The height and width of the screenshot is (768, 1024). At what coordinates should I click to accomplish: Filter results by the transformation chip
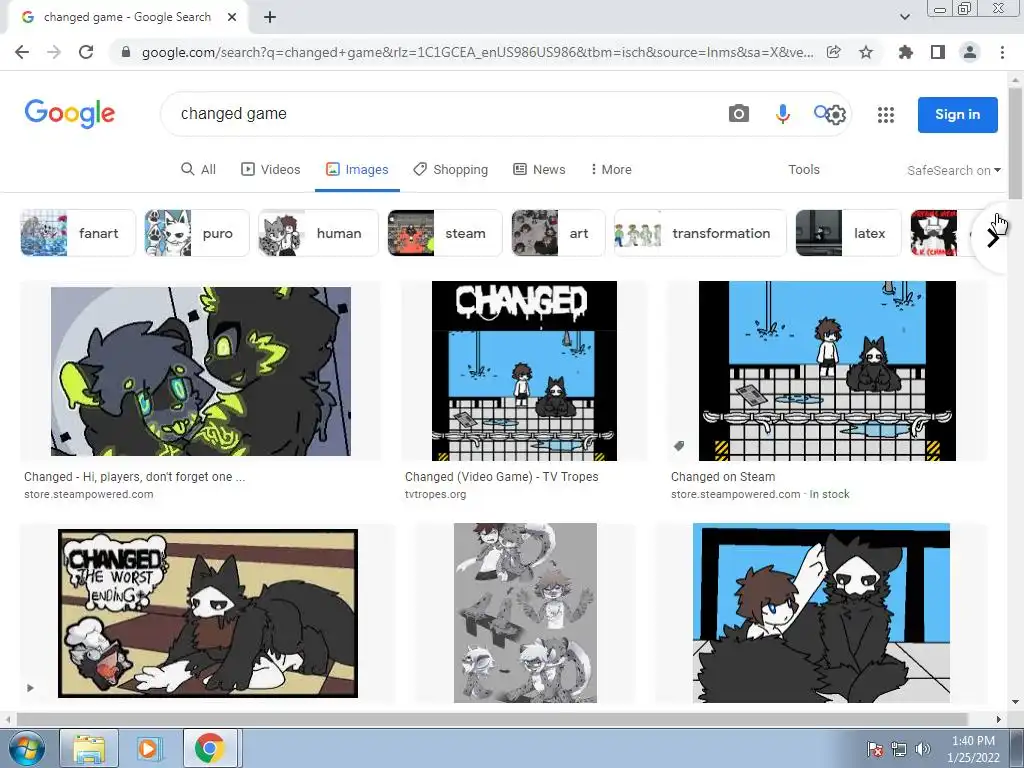pyautogui.click(x=700, y=233)
